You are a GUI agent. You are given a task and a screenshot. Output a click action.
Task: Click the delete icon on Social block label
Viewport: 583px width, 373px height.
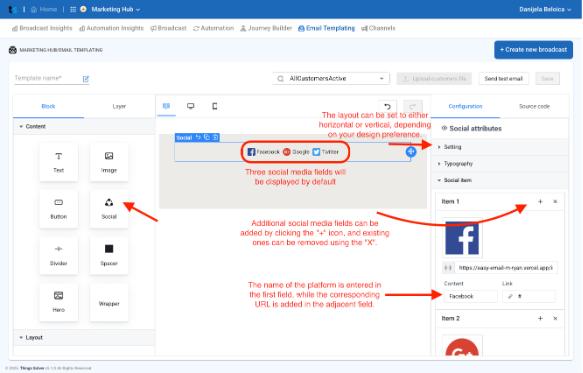coord(215,137)
